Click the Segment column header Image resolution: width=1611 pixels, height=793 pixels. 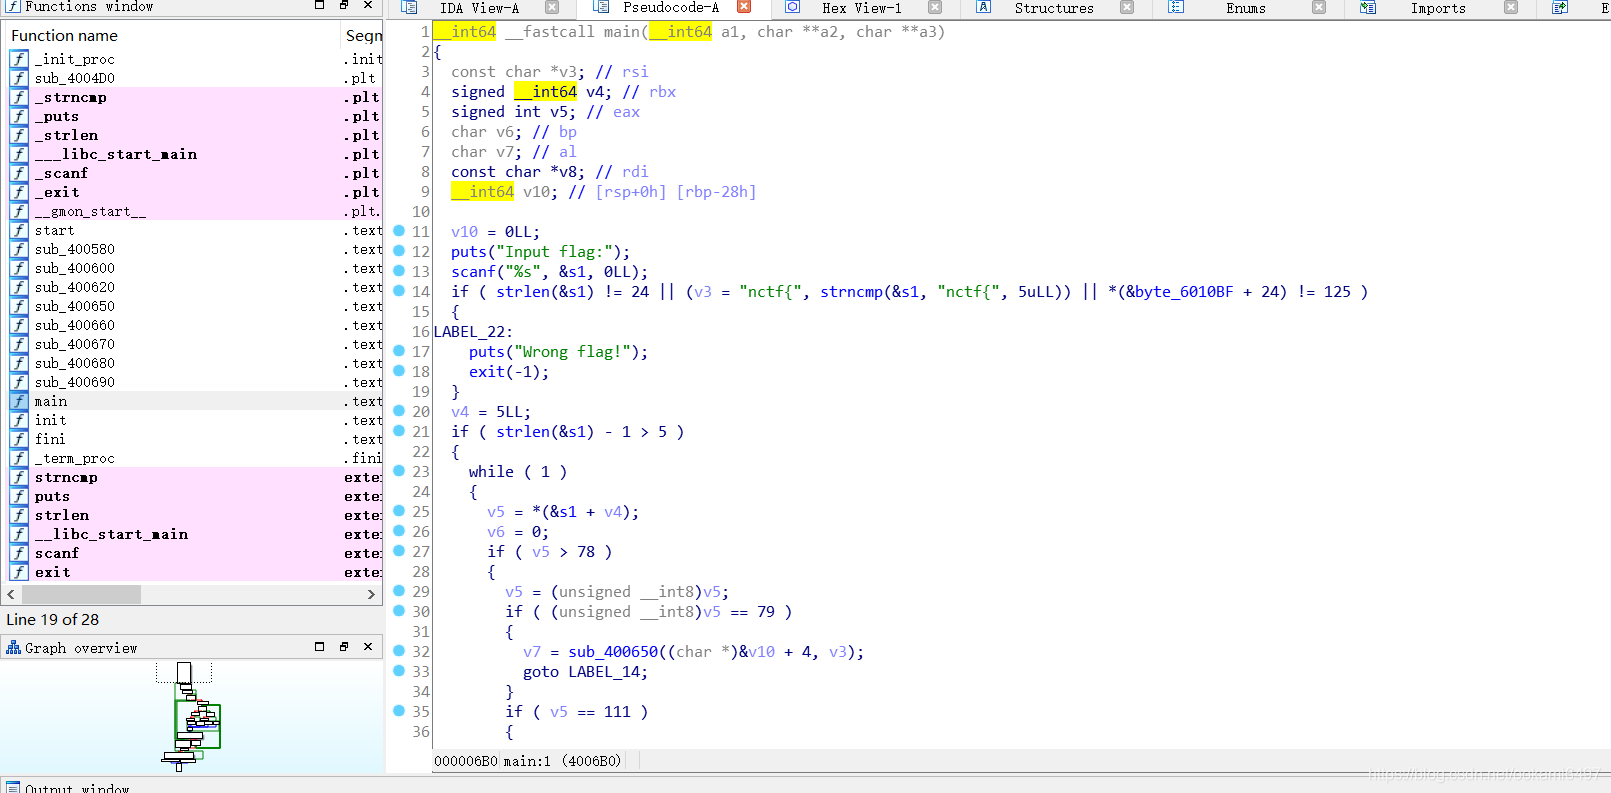pos(363,35)
